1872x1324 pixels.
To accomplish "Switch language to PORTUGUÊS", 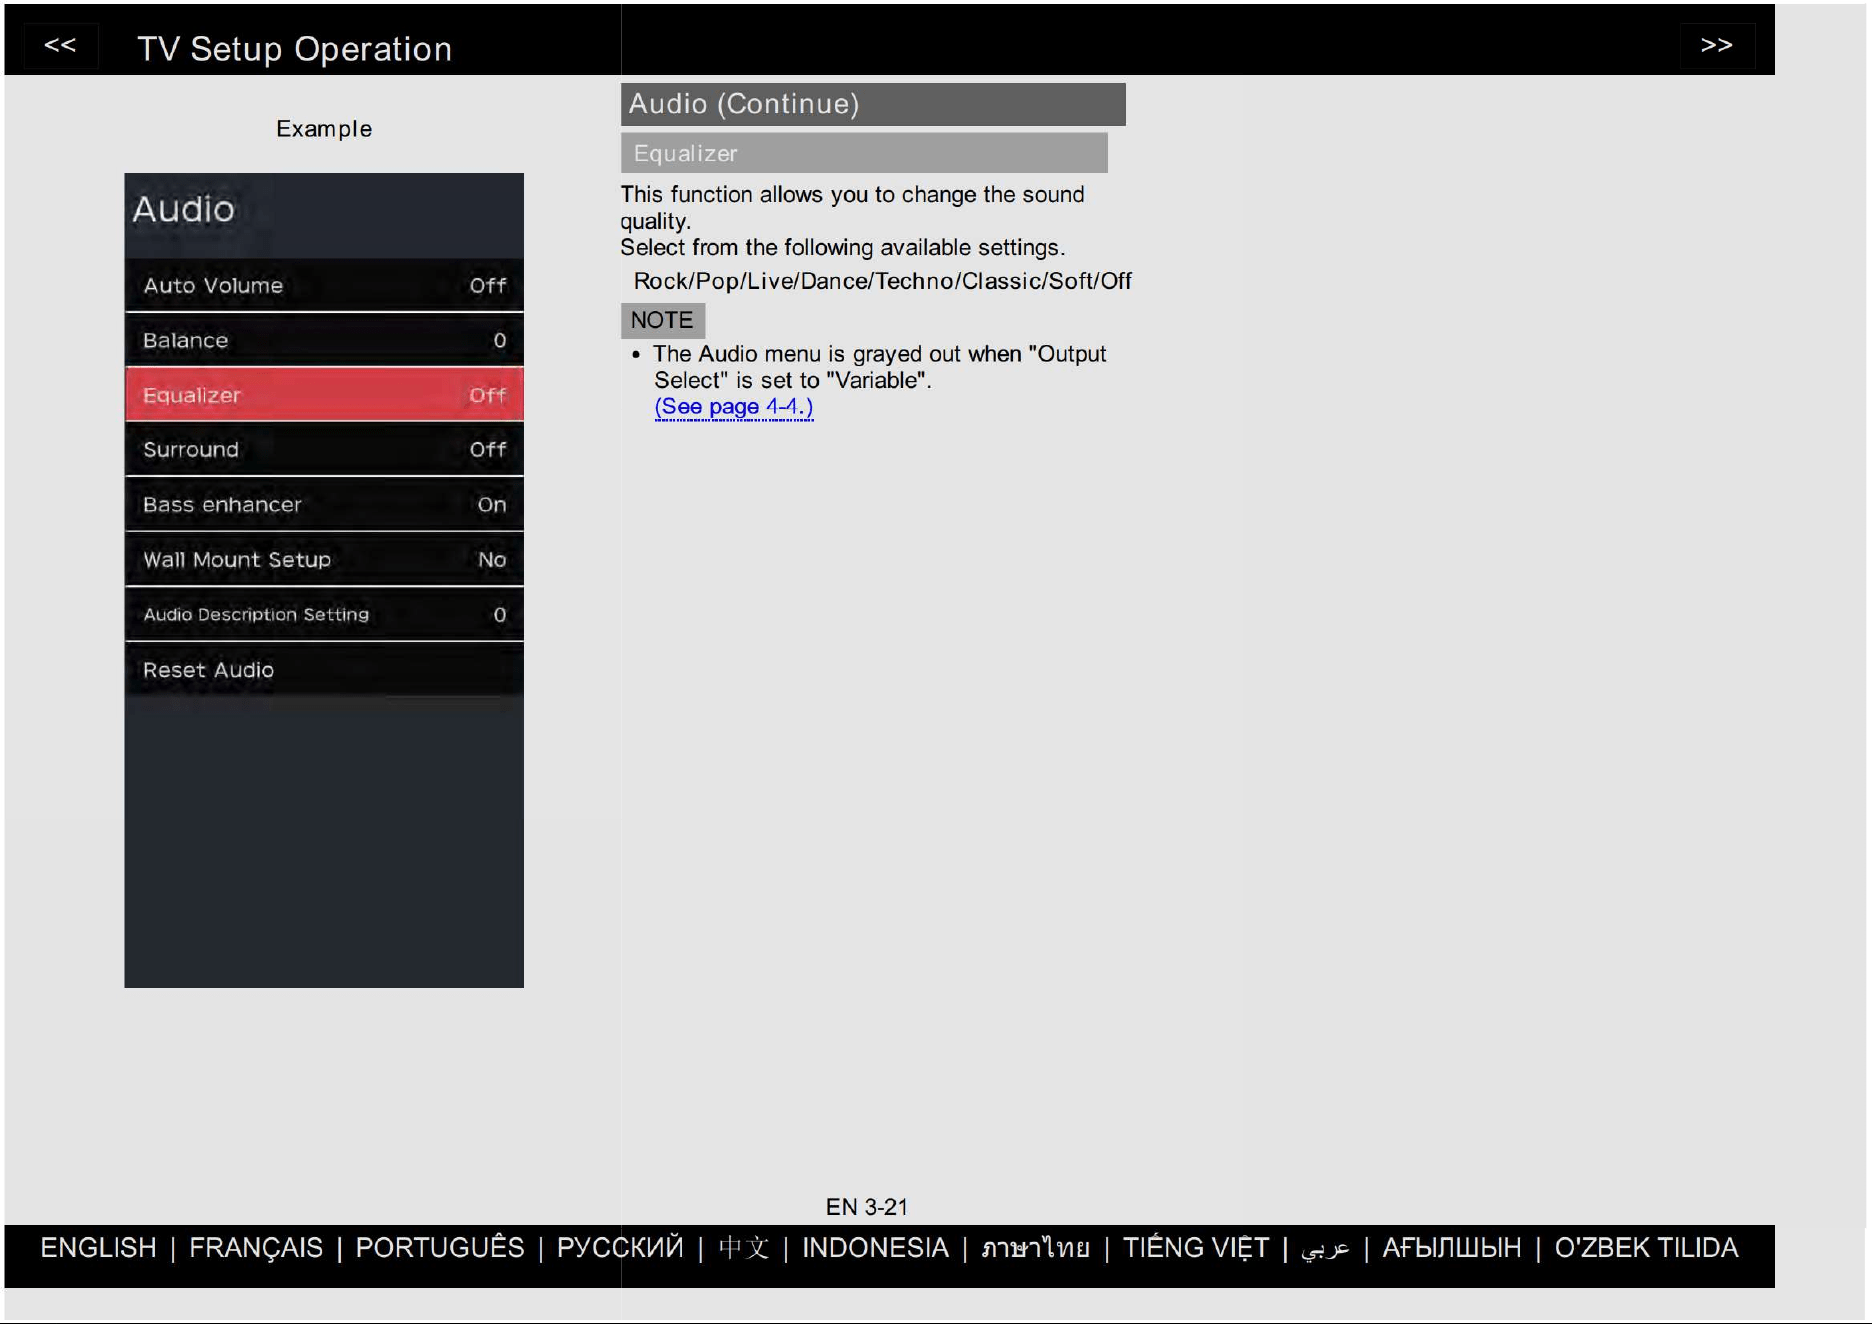I will (x=440, y=1247).
